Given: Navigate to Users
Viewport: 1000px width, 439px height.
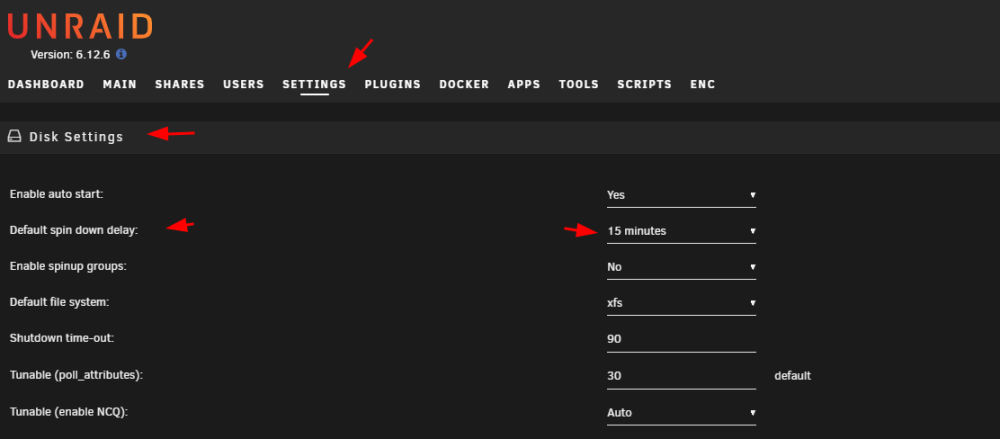Looking at the screenshot, I should tap(244, 84).
